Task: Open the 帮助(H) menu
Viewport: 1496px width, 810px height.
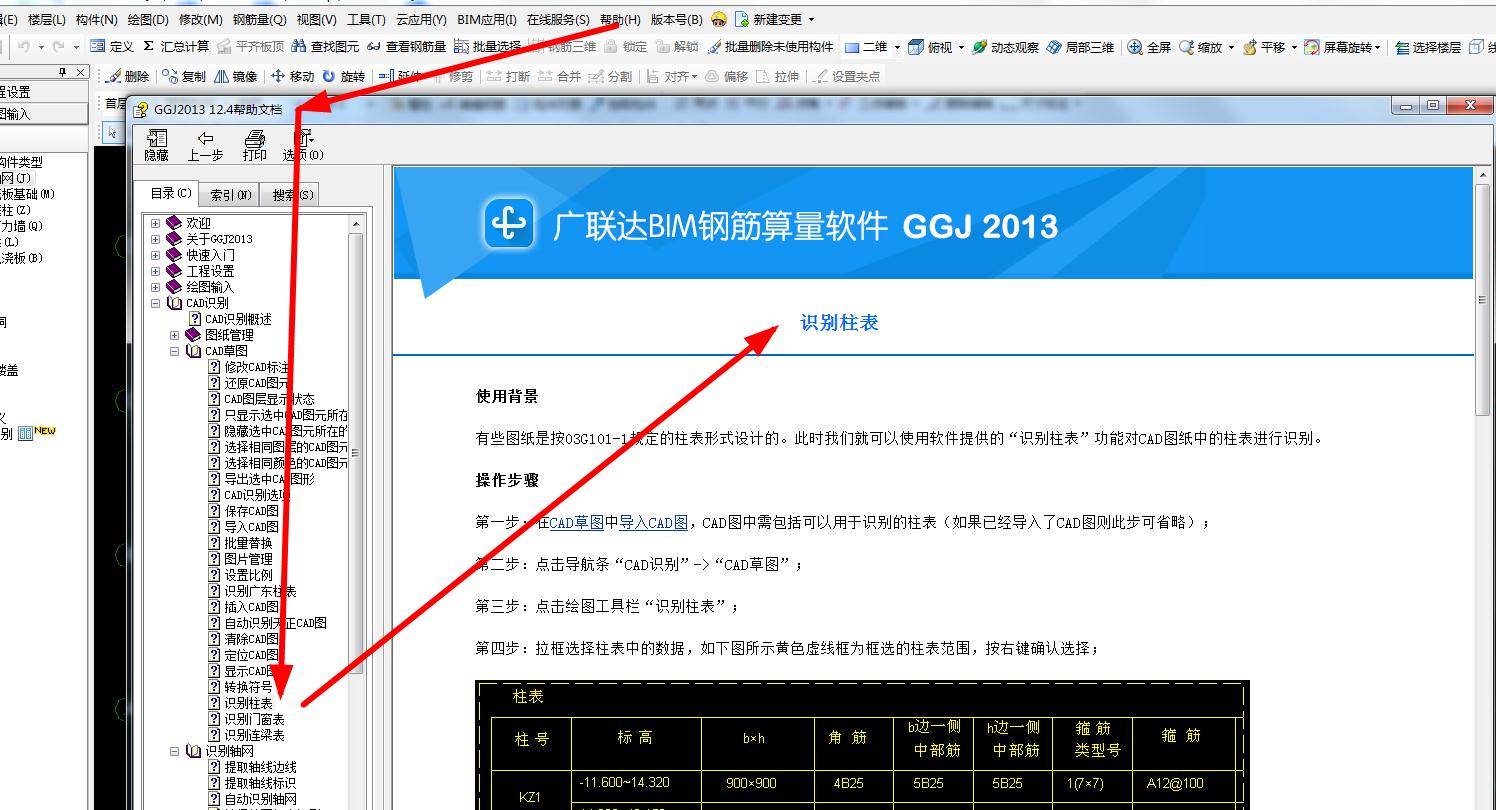Action: (620, 19)
